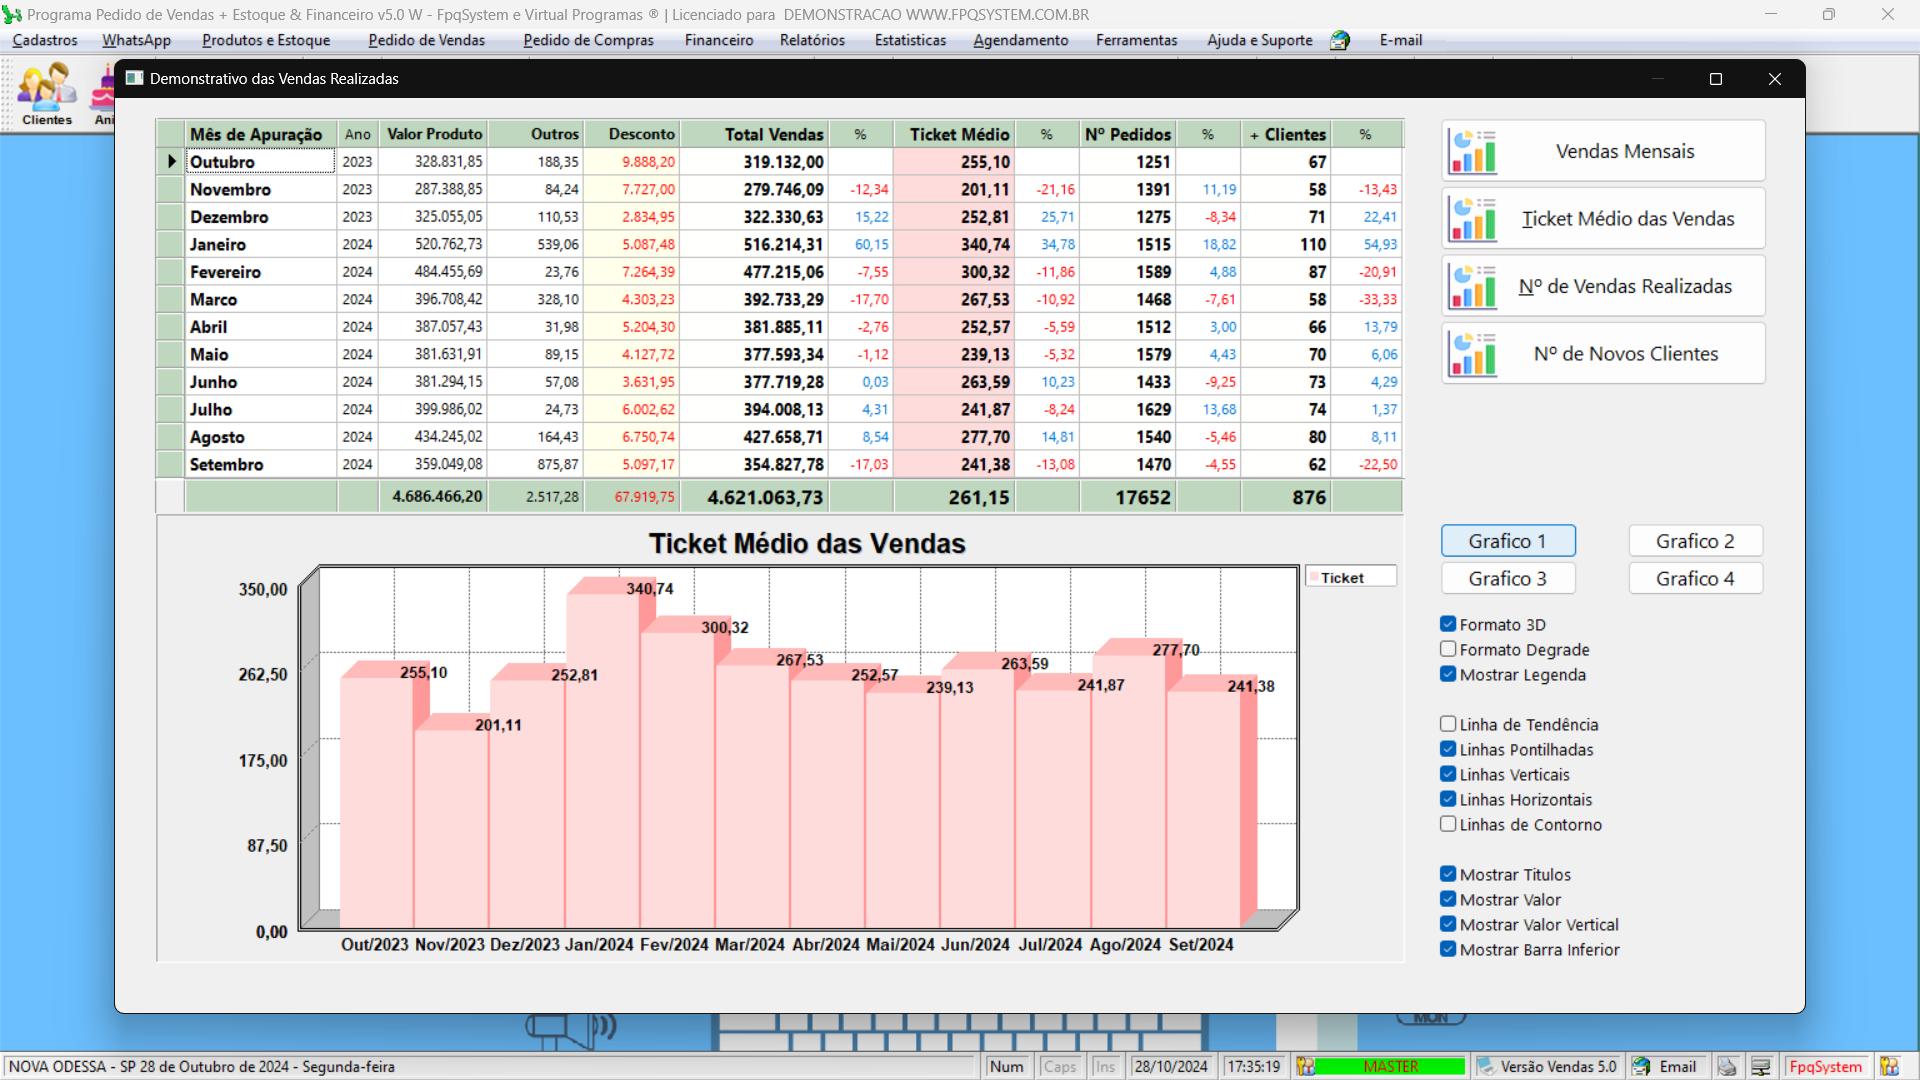Viewport: 1920px width, 1080px height.
Task: Click the chart icon on Nº de Novos Clientes
Action: click(x=1473, y=354)
